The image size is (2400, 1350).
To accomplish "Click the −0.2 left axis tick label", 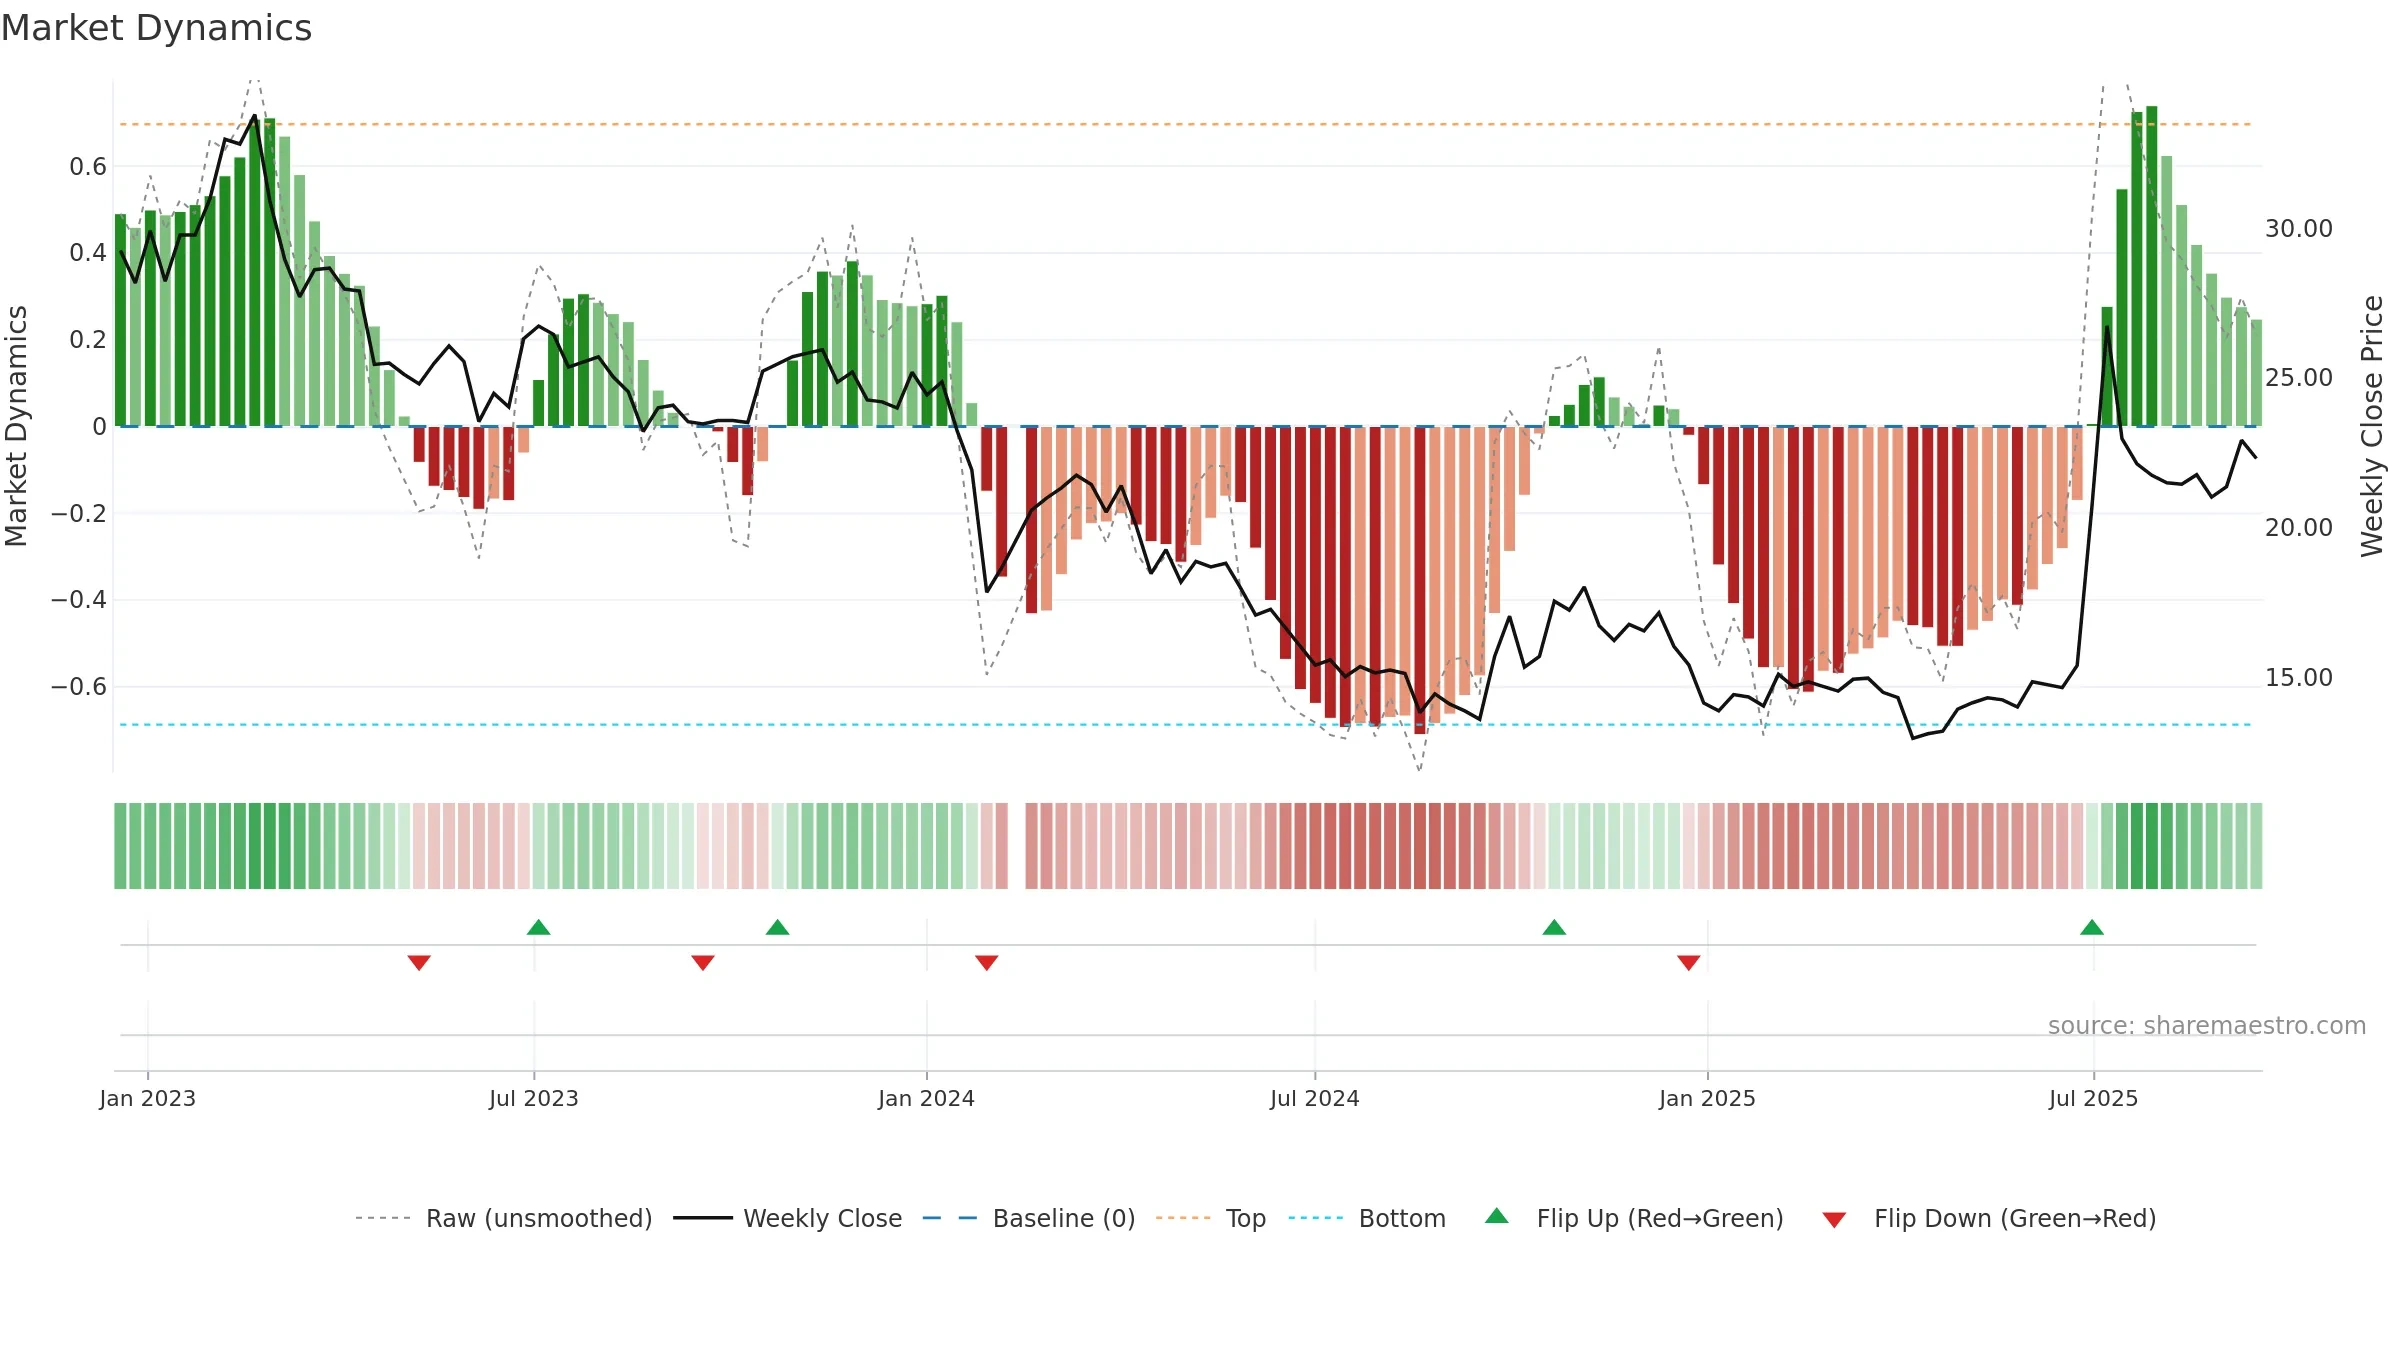I will pos(79,513).
